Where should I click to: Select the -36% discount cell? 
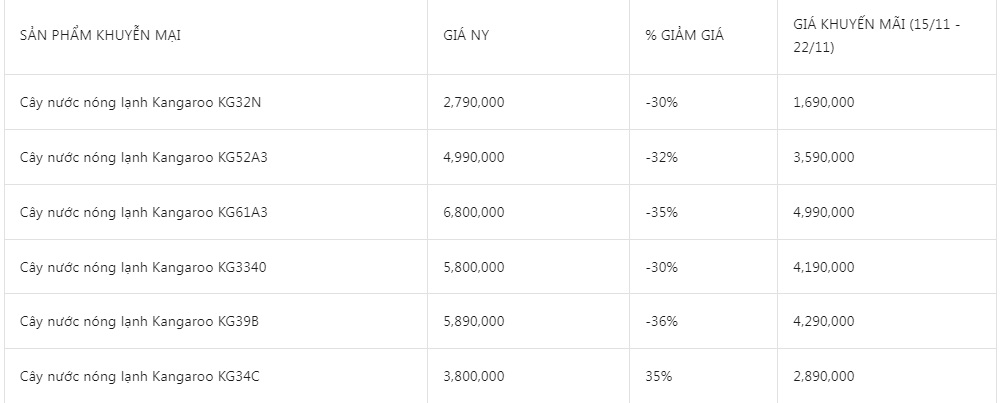[662, 321]
